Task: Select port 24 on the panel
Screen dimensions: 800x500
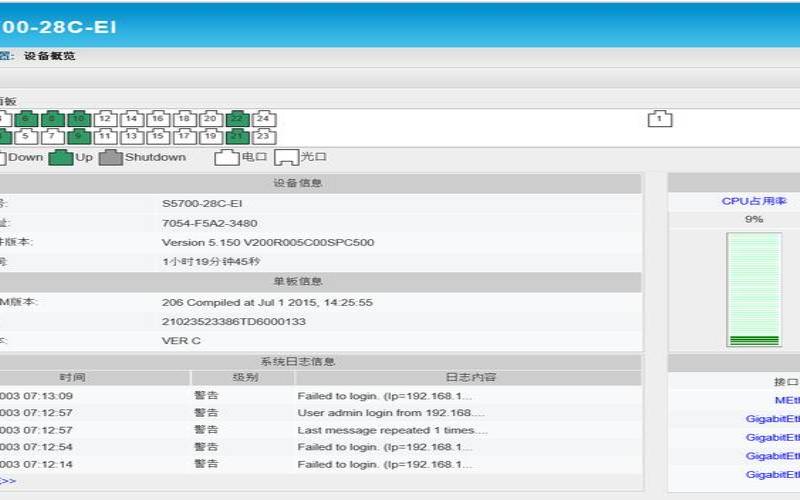Action: (x=264, y=119)
